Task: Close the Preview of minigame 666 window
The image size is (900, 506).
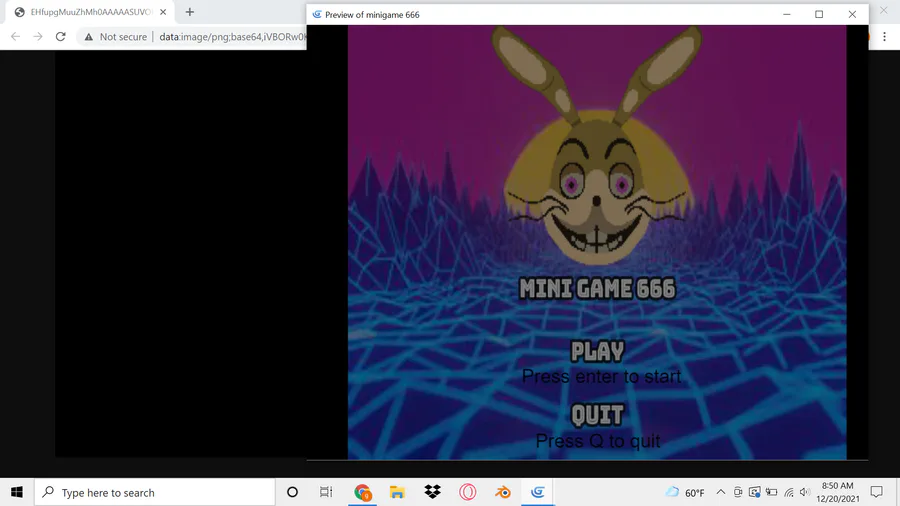Action: coord(852,14)
